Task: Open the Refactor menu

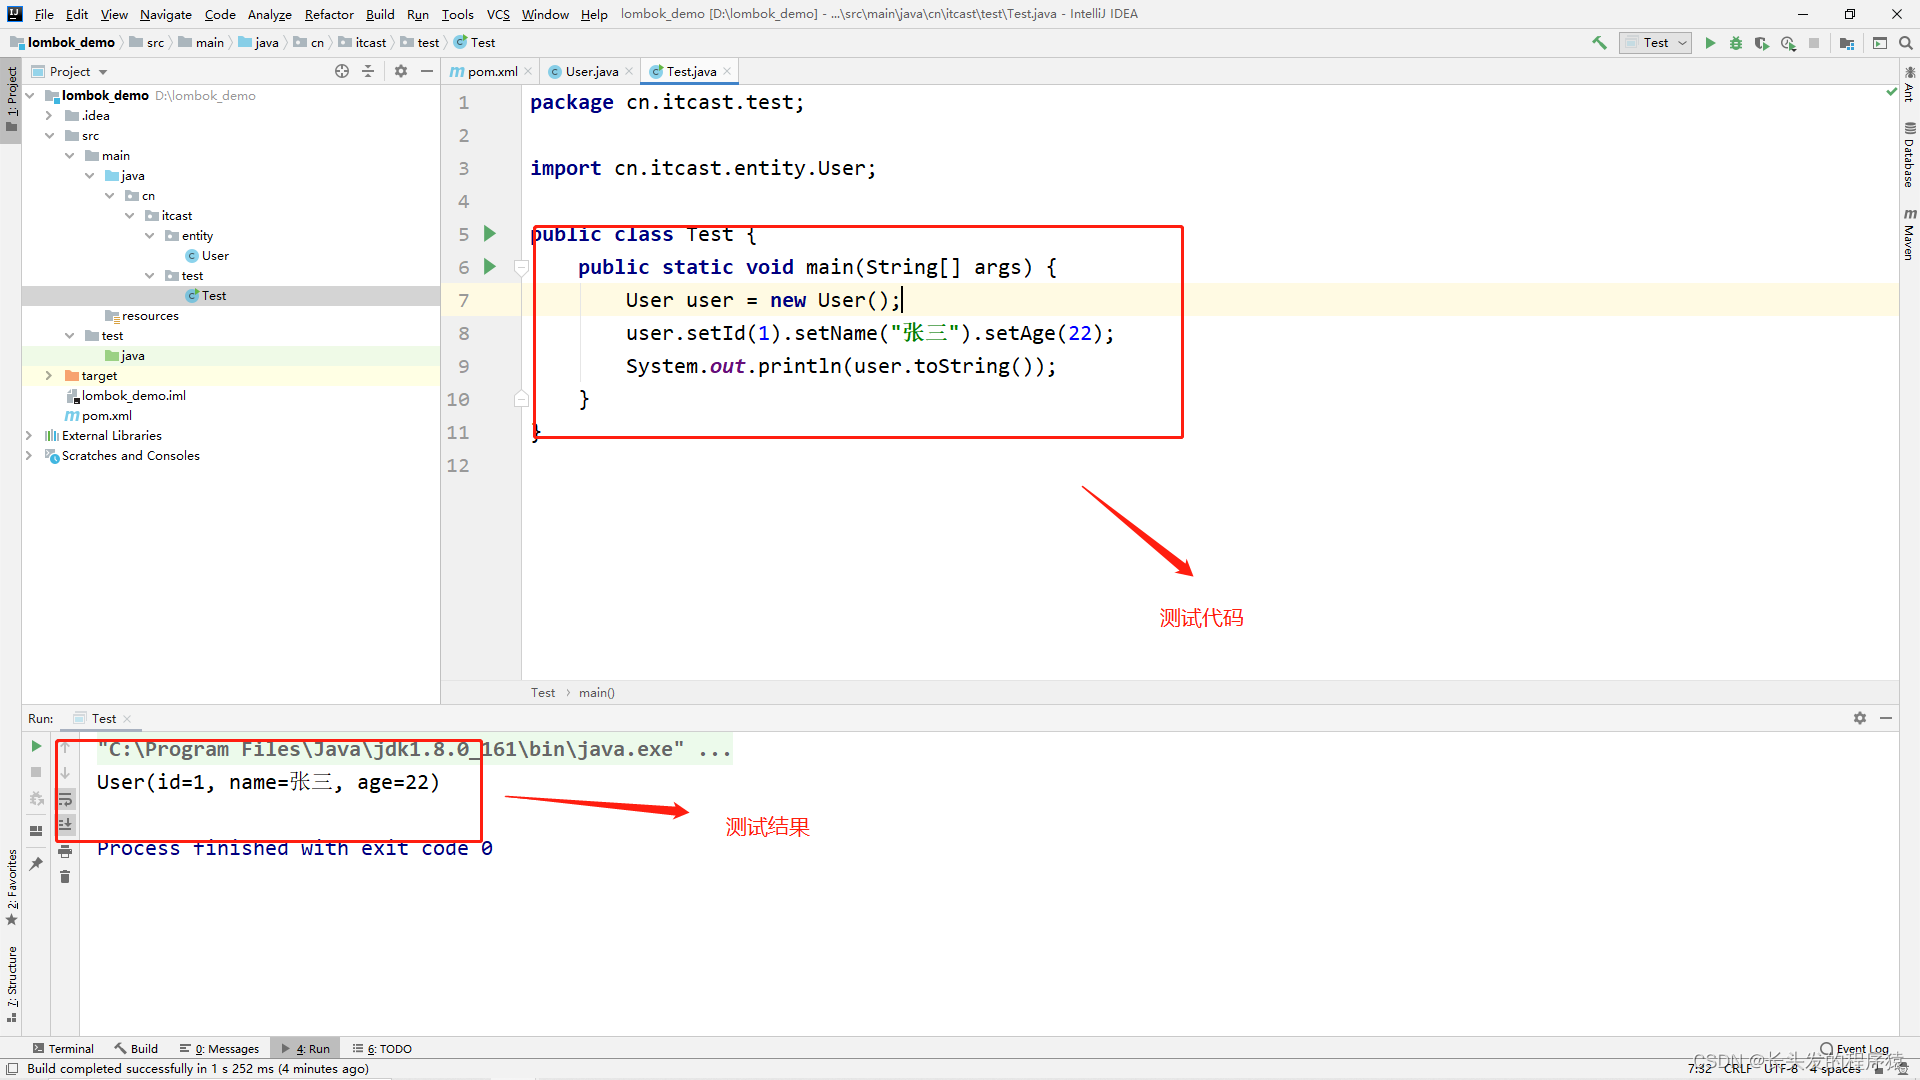Action: pyautogui.click(x=329, y=14)
